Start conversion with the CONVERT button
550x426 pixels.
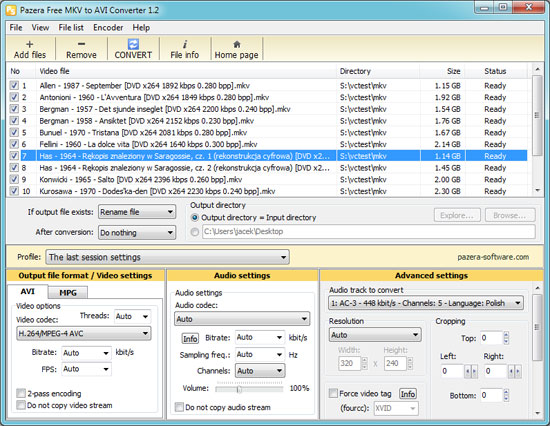click(x=133, y=49)
